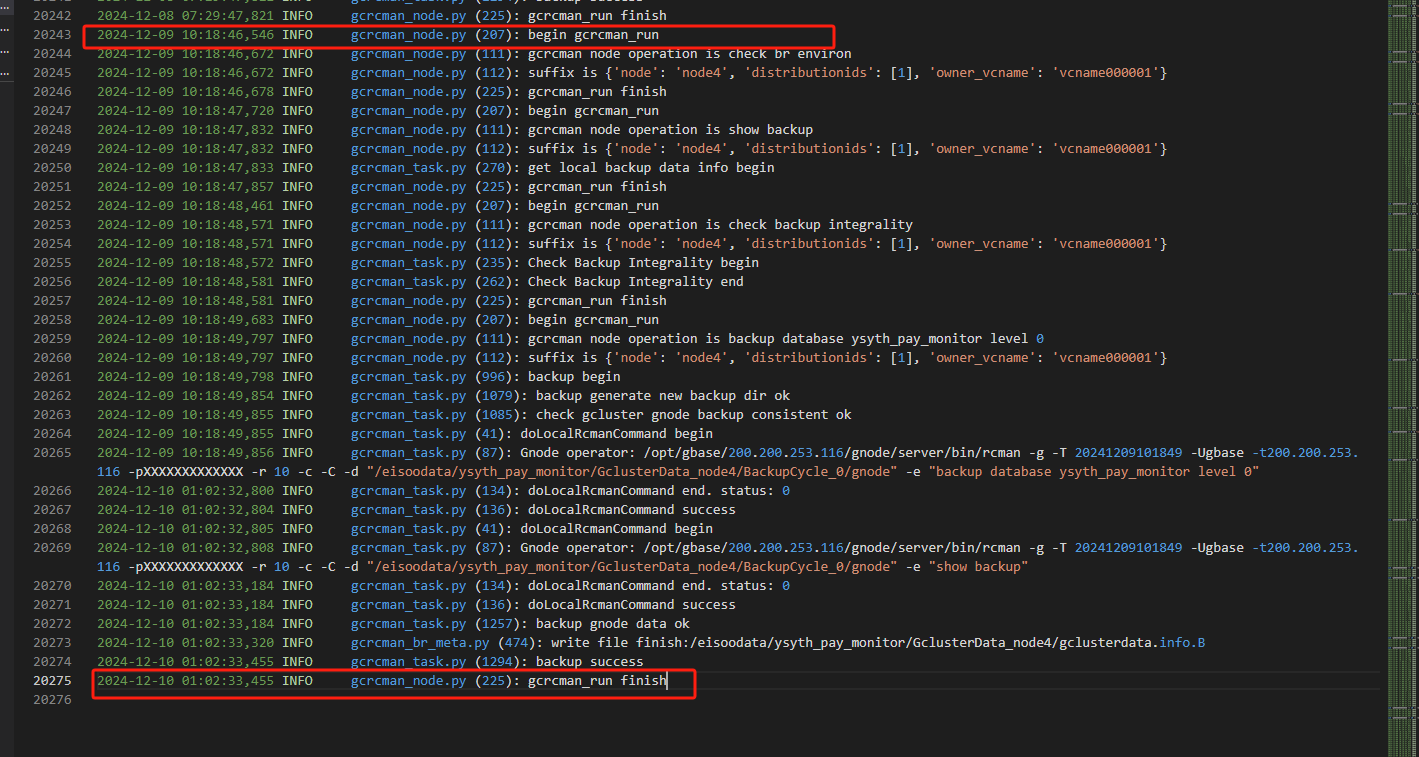Select the timestamp 10:18:49,856
This screenshot has width=1419, height=757.
229,453
